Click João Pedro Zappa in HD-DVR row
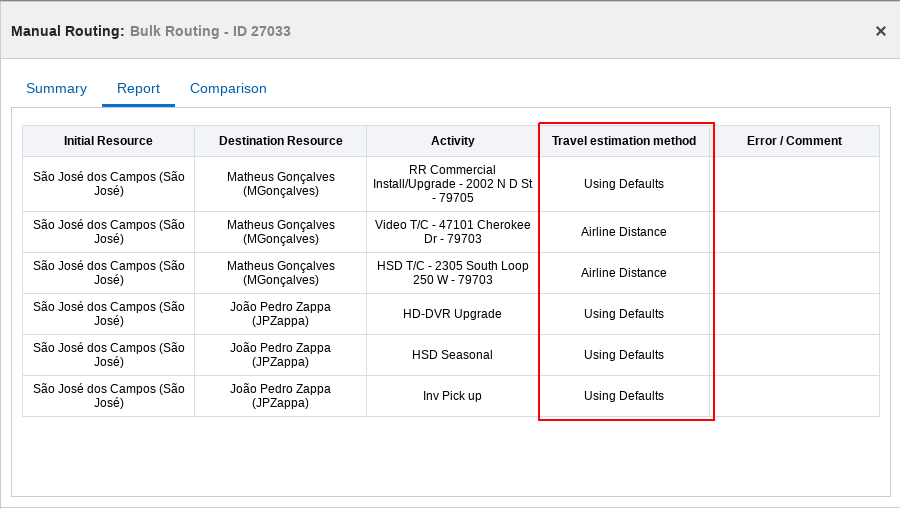The width and height of the screenshot is (900, 508). (280, 314)
